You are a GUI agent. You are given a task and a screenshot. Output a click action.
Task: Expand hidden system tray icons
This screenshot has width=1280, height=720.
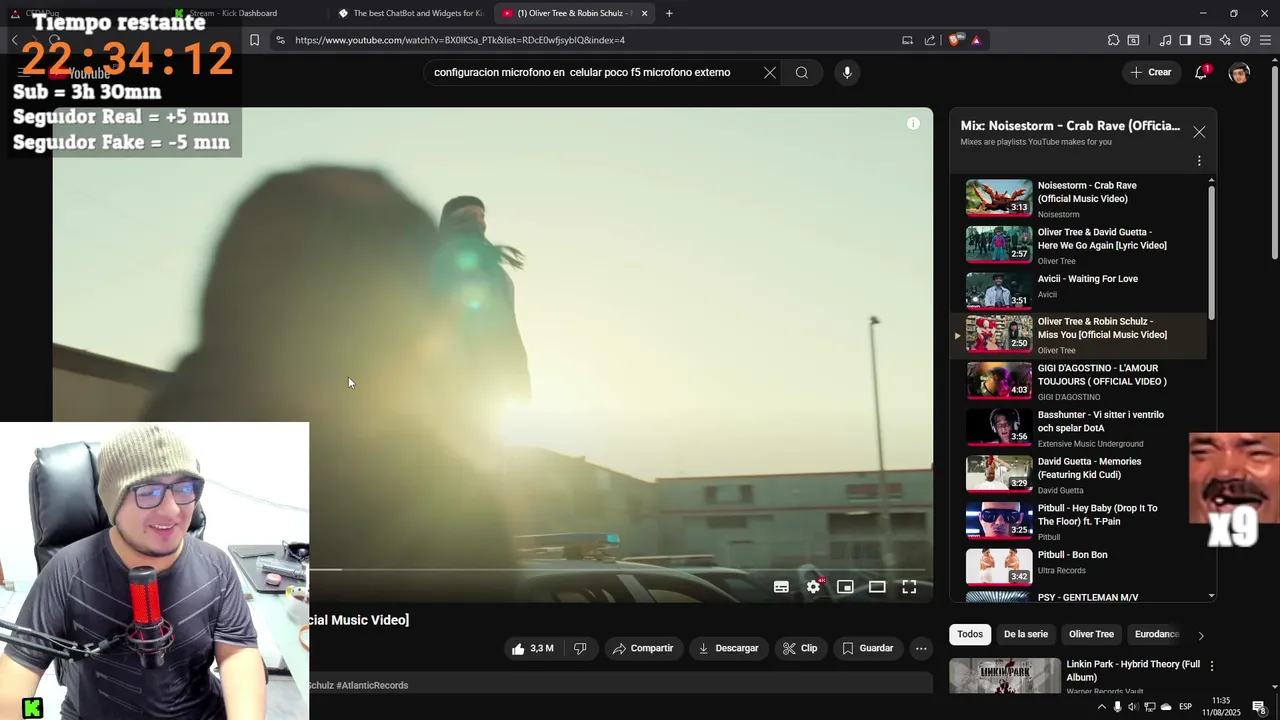[1102, 707]
